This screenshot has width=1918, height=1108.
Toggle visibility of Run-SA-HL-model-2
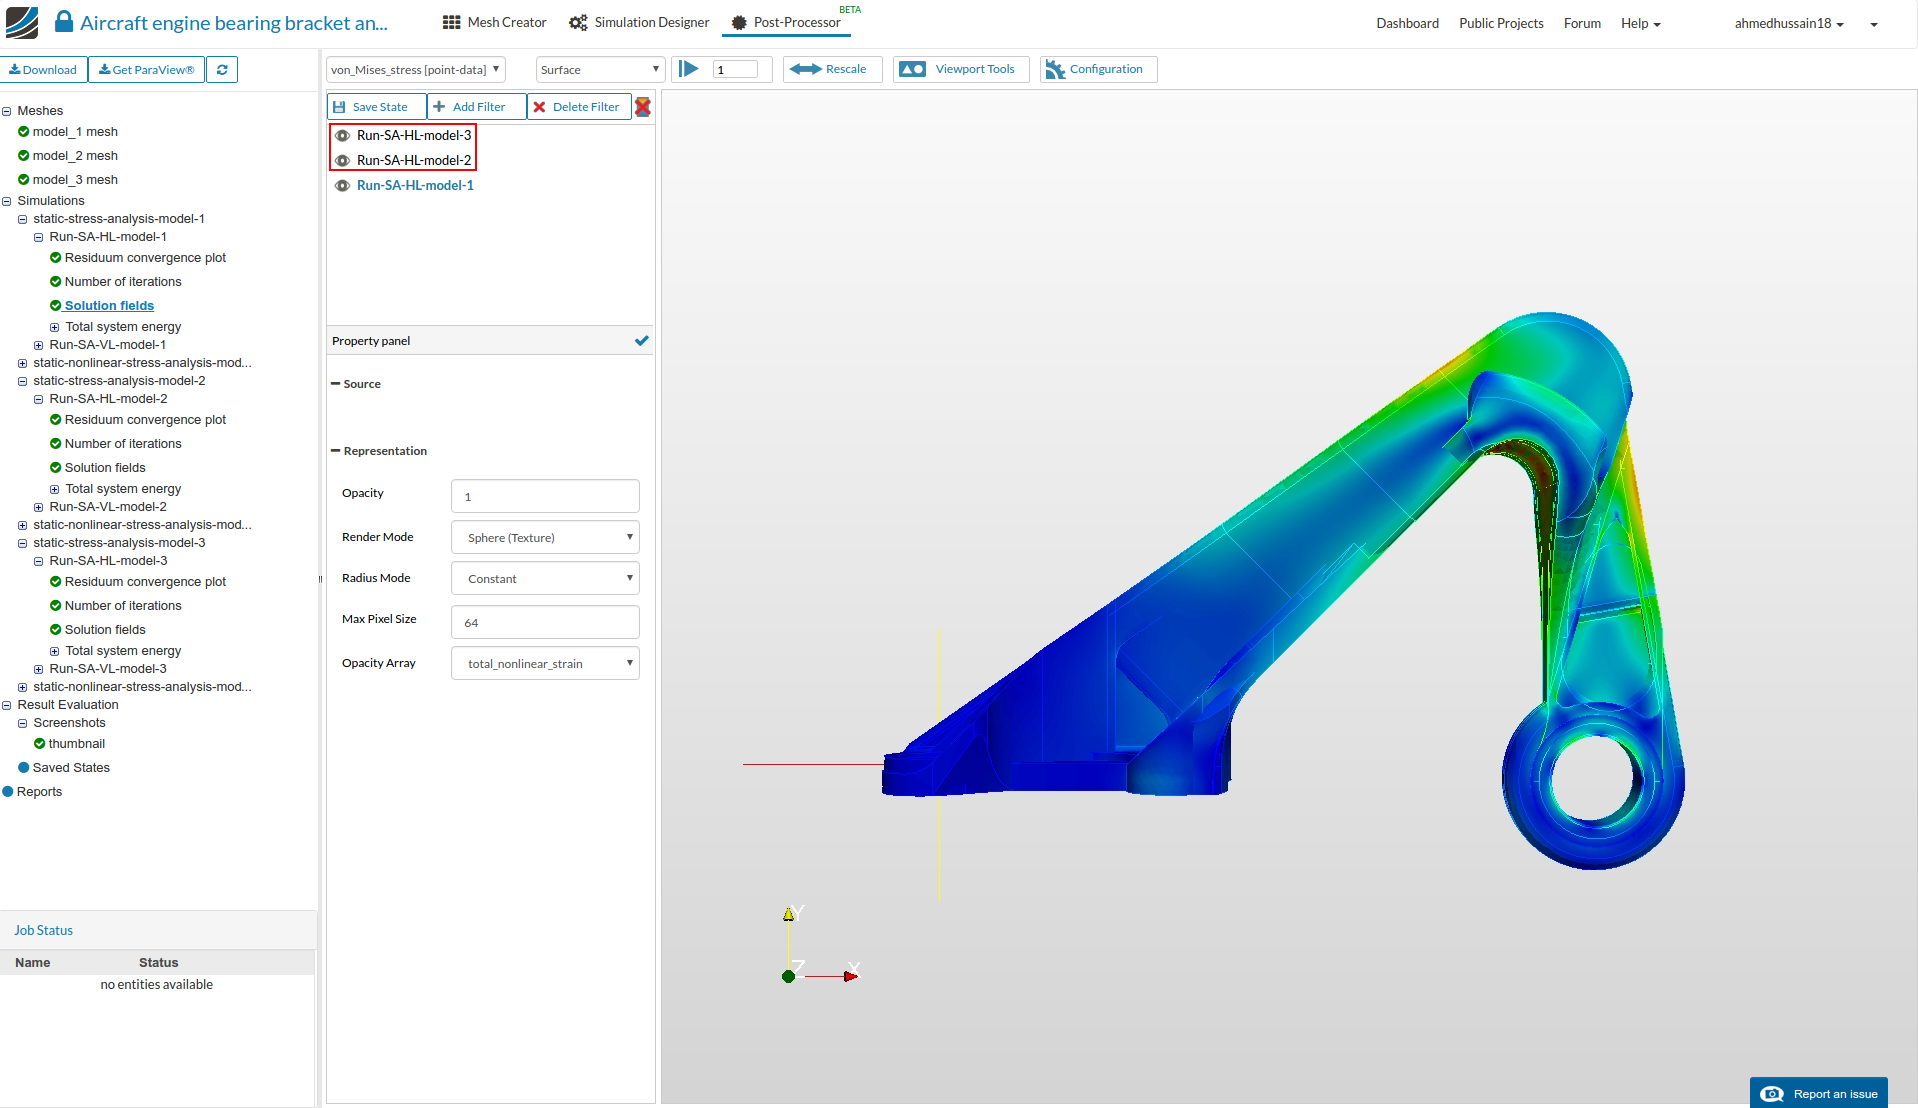point(342,161)
